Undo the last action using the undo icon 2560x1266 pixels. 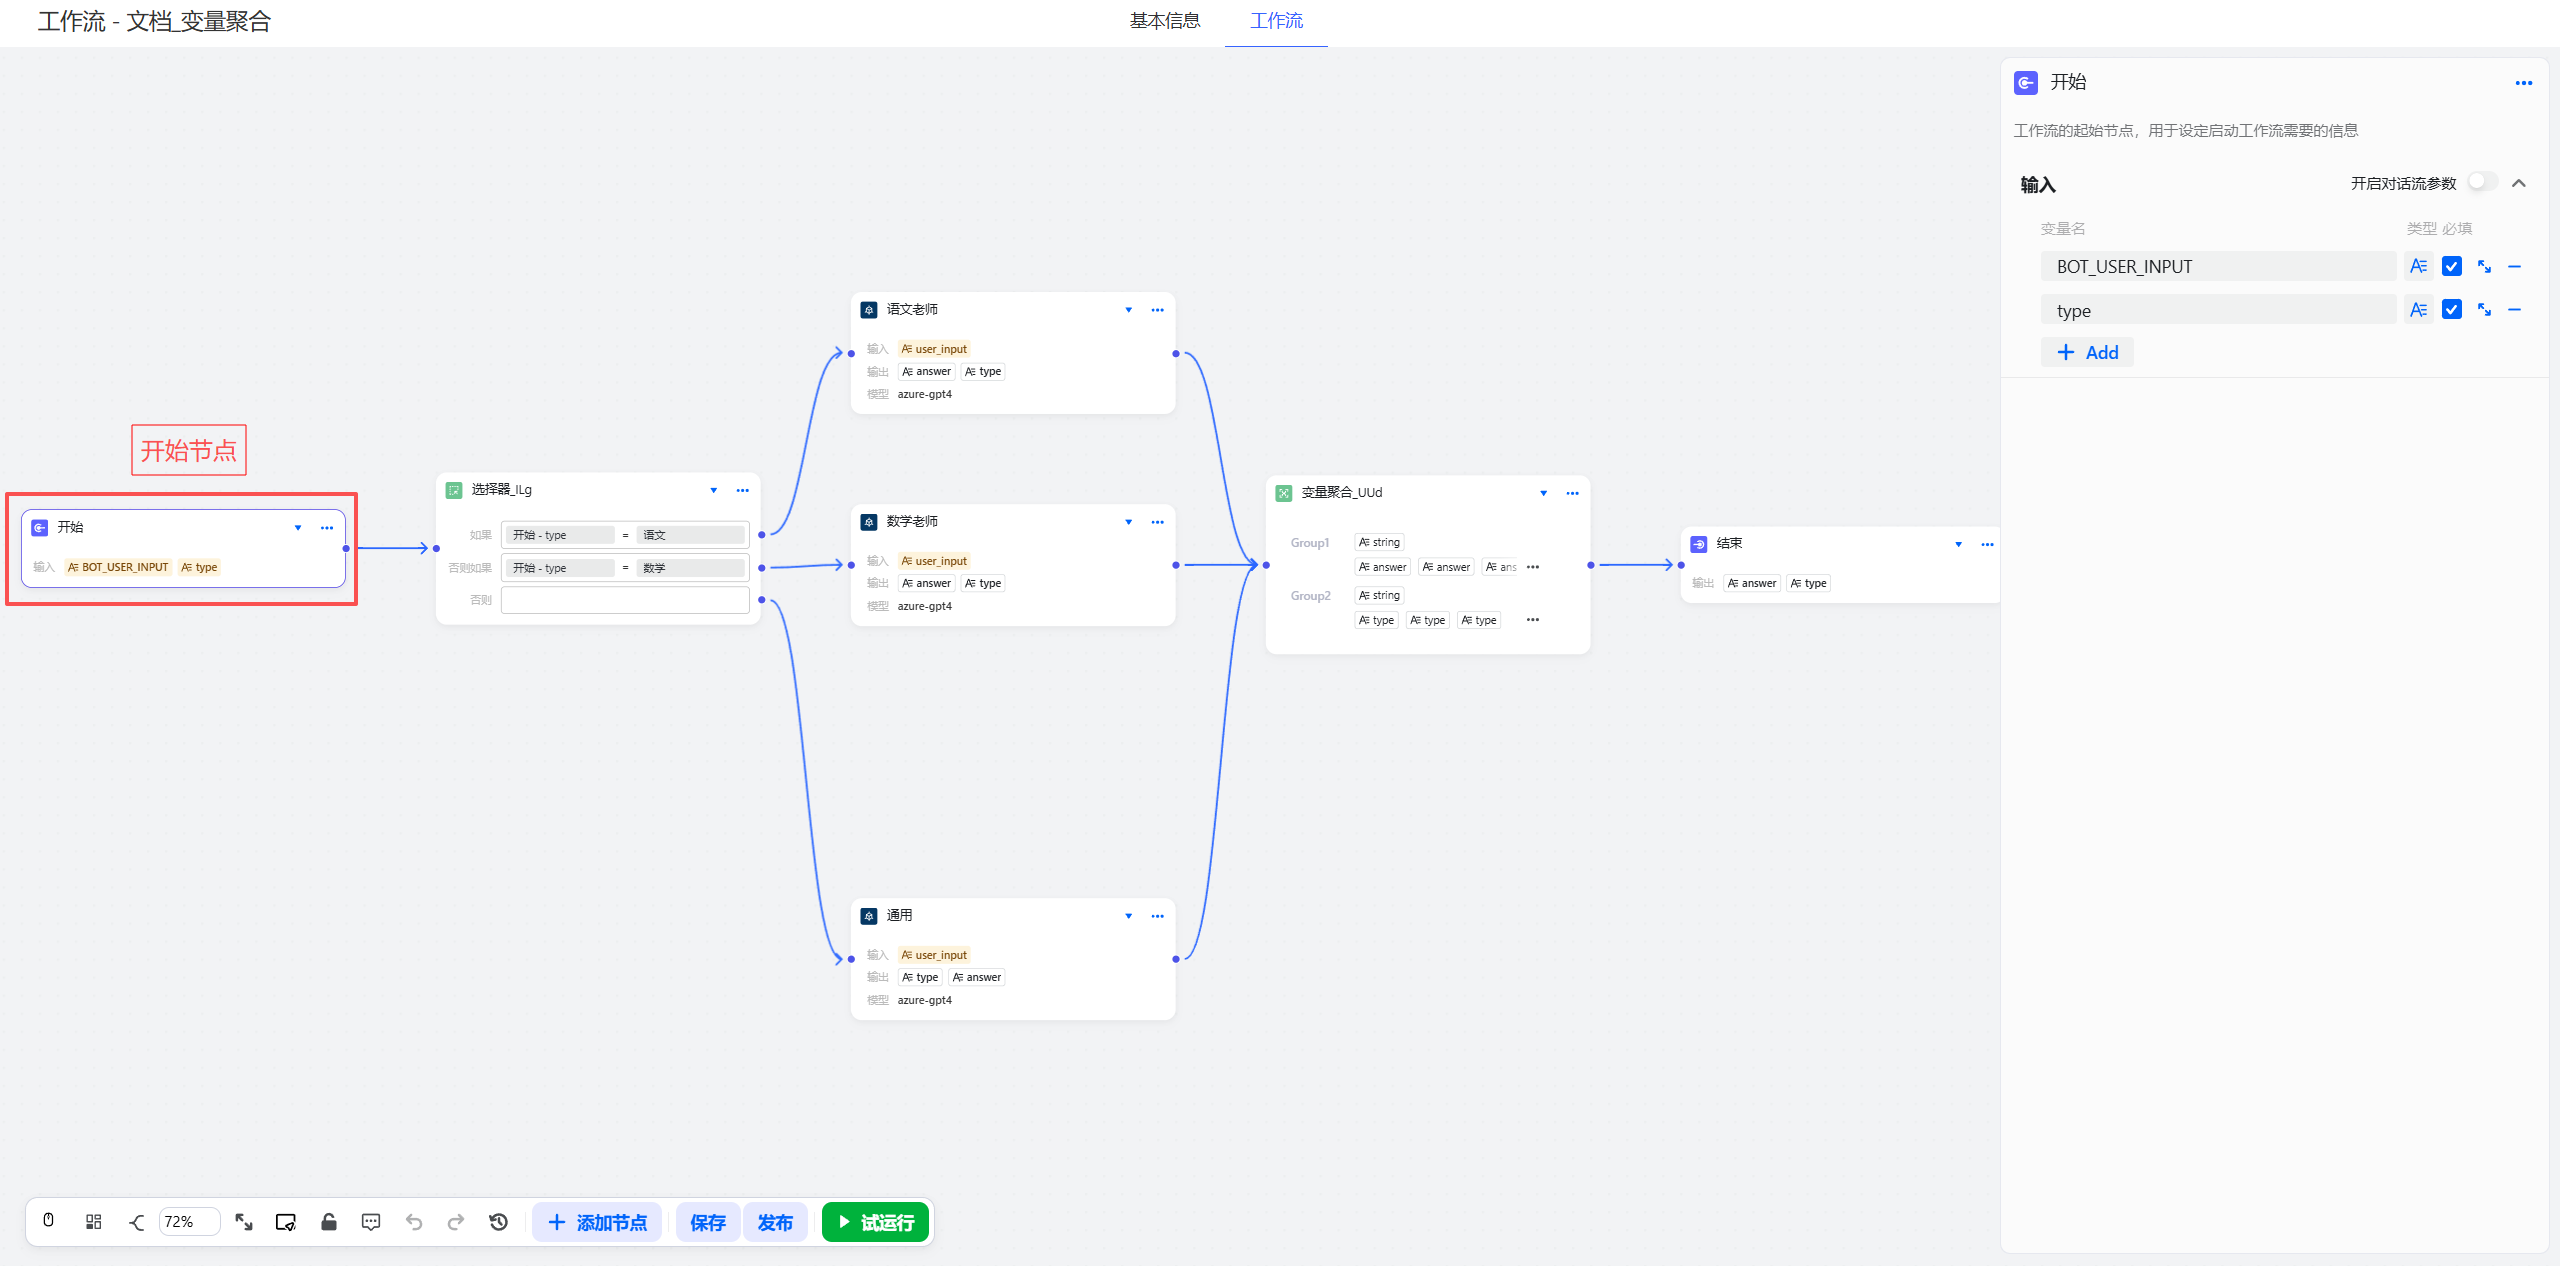414,1221
